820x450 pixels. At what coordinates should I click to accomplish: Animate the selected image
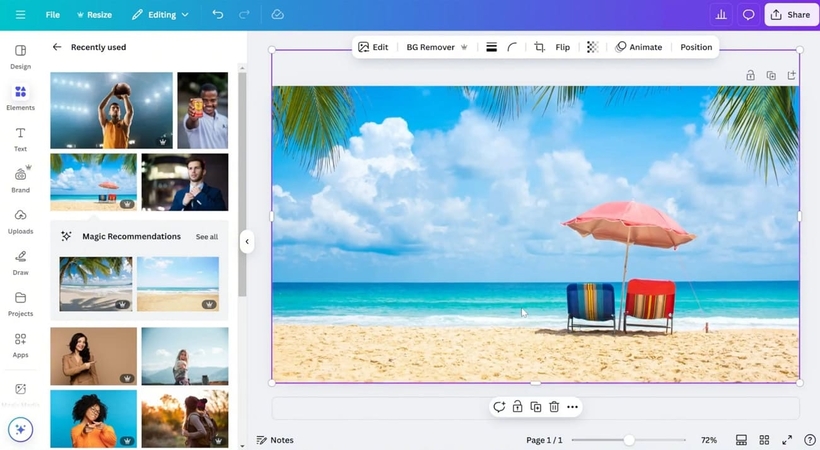point(639,47)
